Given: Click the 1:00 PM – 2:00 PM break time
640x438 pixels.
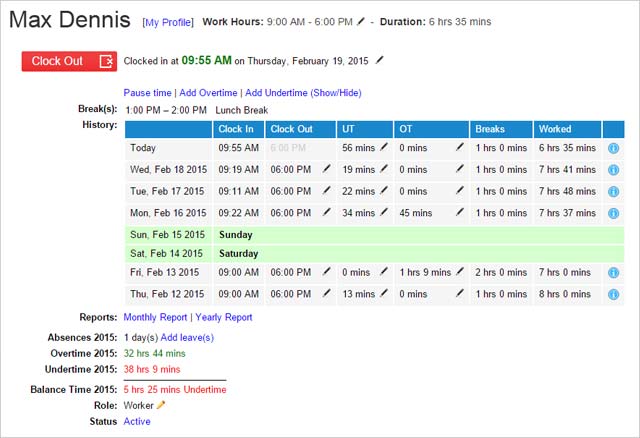Looking at the screenshot, I should click(x=166, y=110).
